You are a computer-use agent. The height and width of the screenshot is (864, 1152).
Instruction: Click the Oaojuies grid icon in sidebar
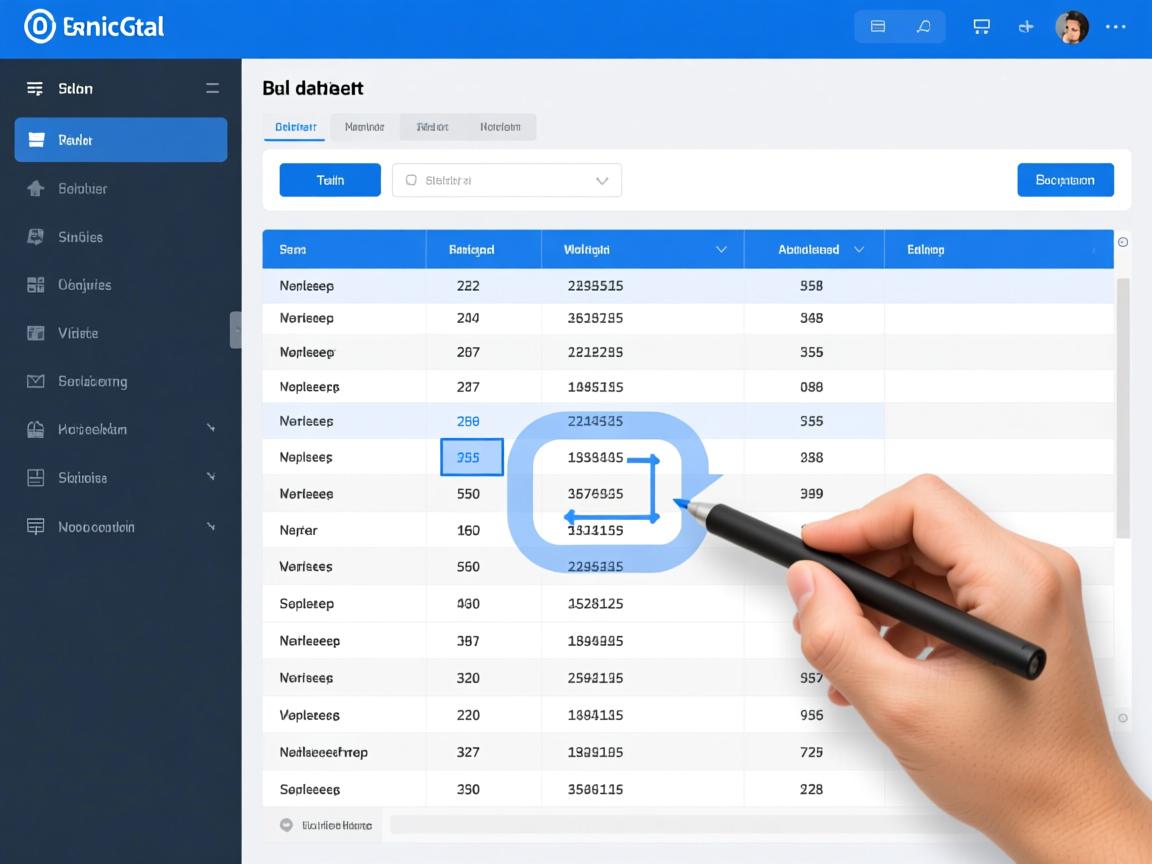[x=36, y=285]
